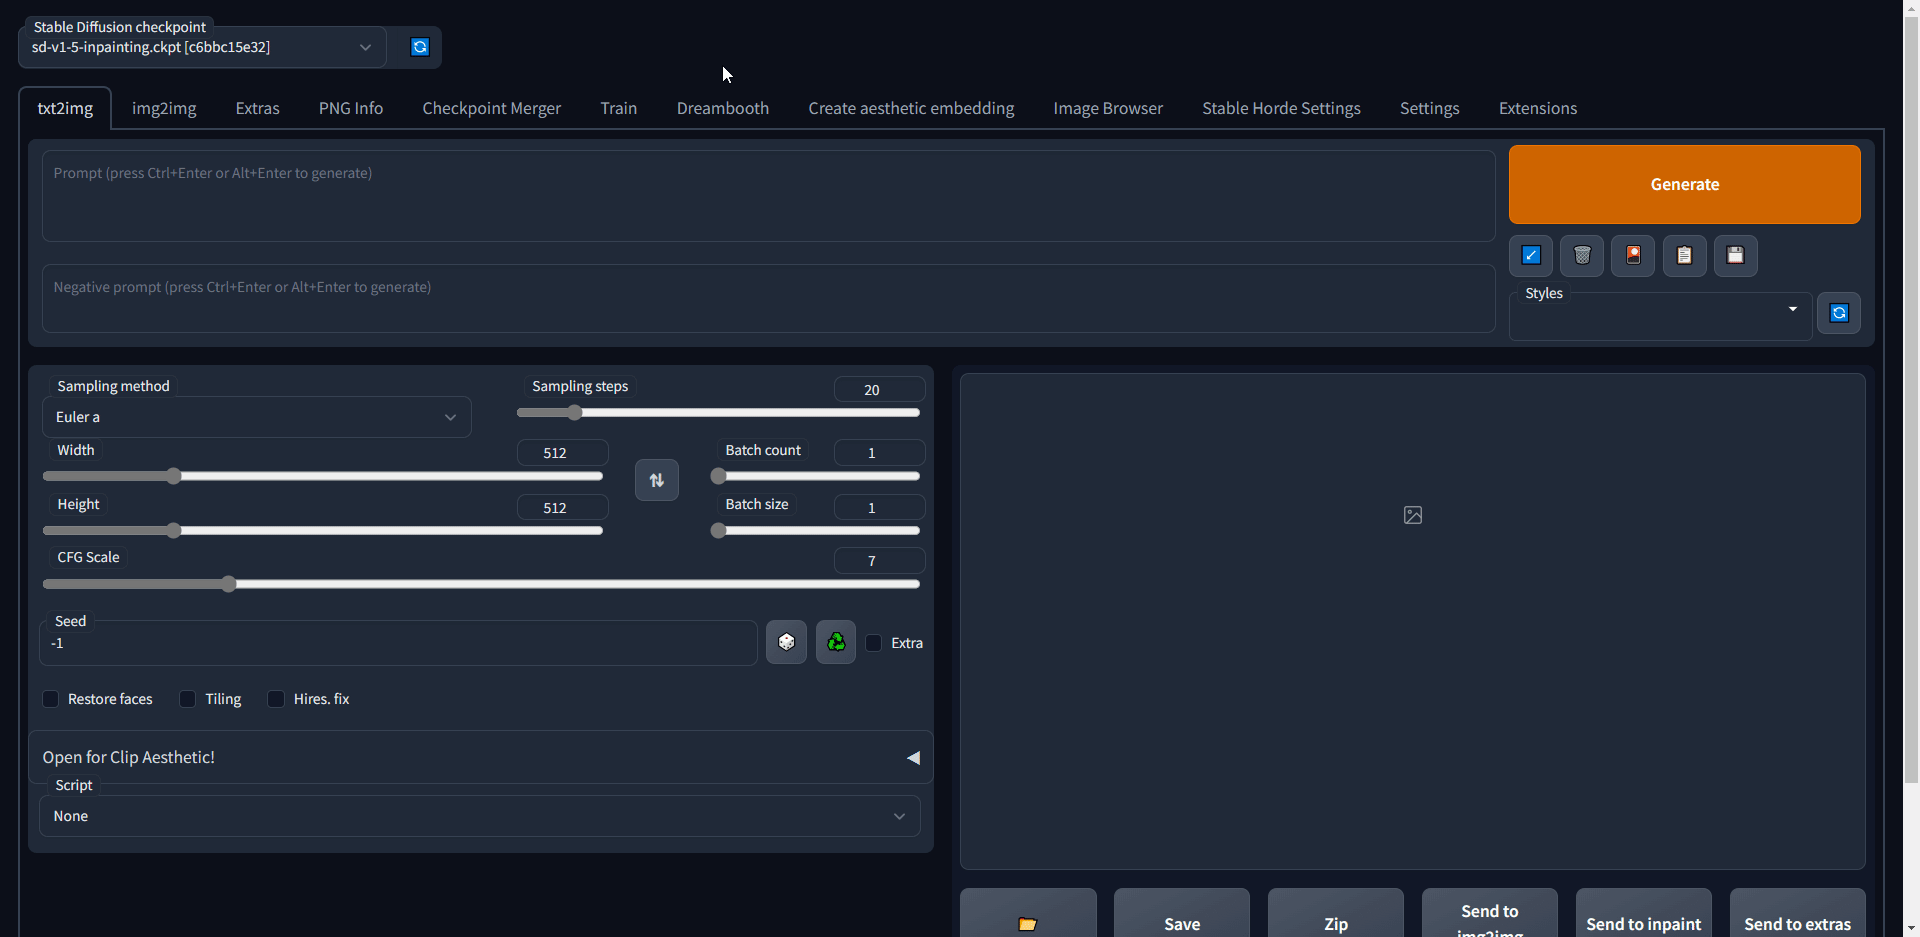The height and width of the screenshot is (937, 1920).
Task: Expand the Open for Clip Aesthetic section
Action: (x=480, y=757)
